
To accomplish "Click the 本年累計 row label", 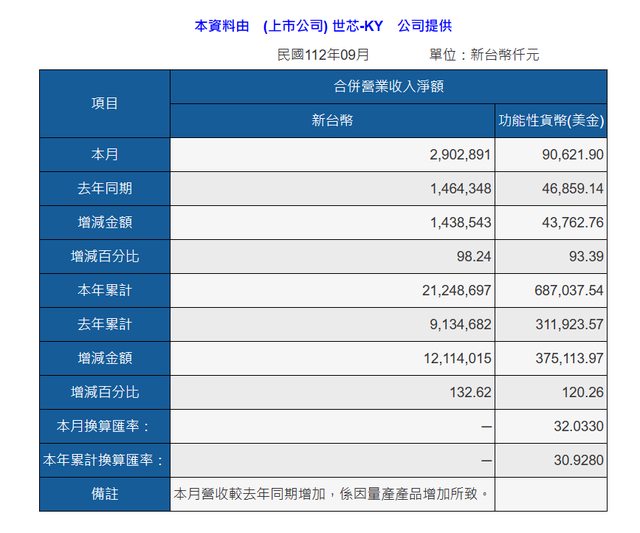I will tap(104, 290).
